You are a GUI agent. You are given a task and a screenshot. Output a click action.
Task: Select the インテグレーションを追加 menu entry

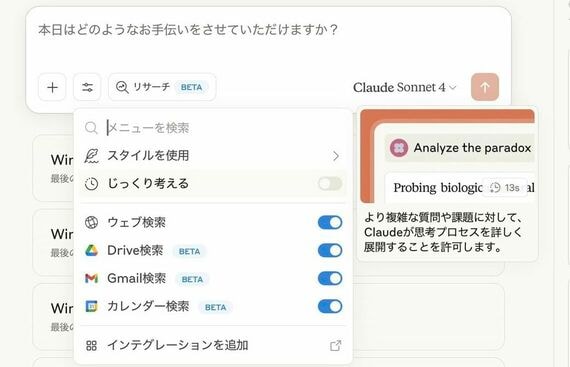pos(213,345)
